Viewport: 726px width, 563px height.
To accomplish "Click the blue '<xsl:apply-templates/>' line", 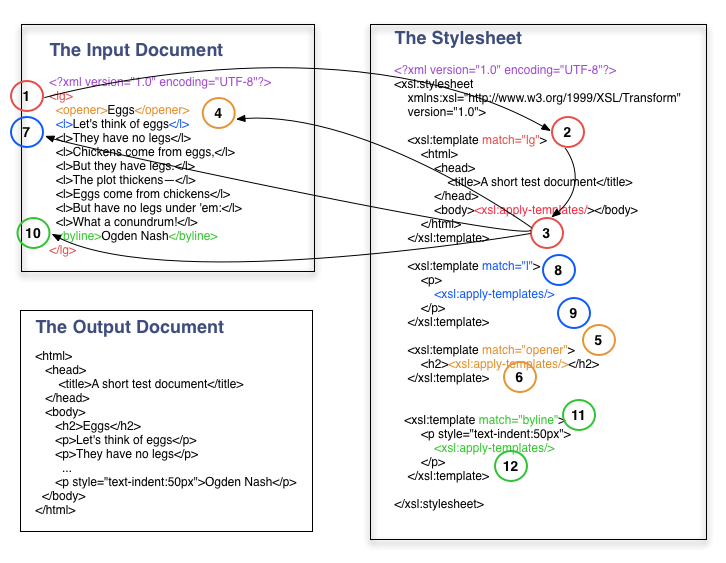I will tap(494, 294).
